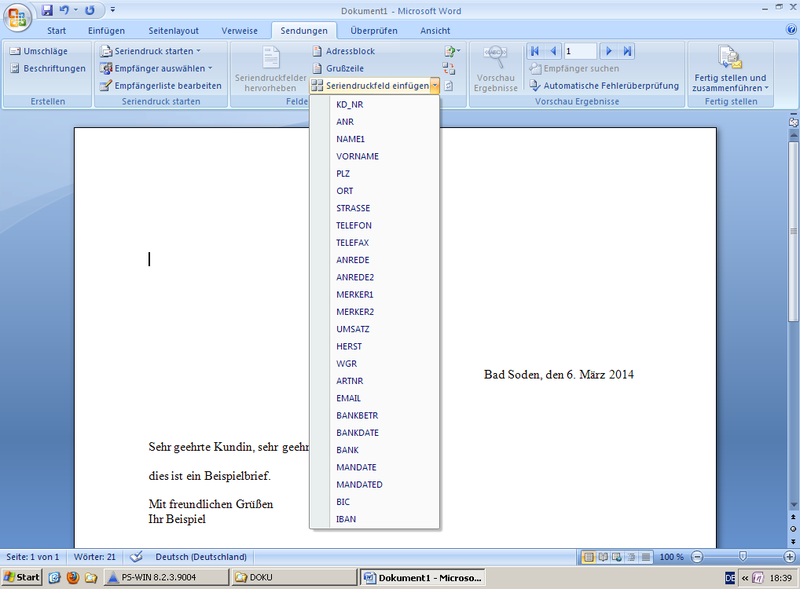
Task: Open Word help question mark icon
Action: (x=791, y=30)
